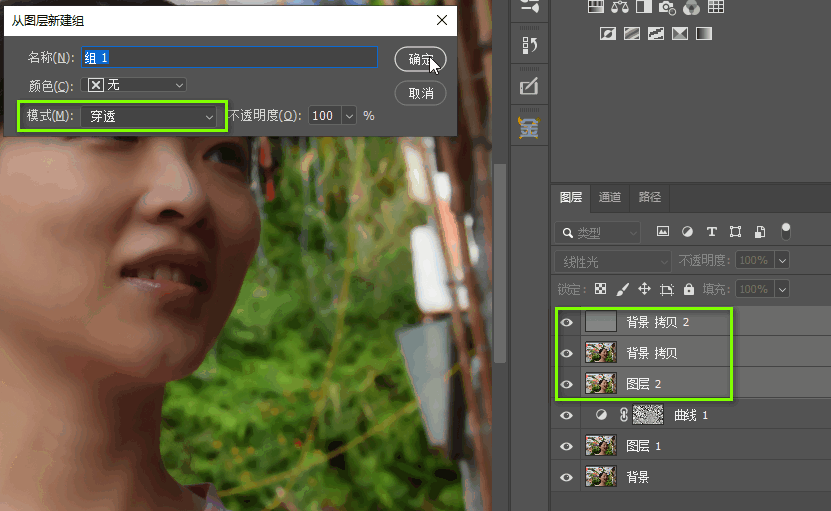The height and width of the screenshot is (511, 831).
Task: Toggle layer filtering switch on or off
Action: [x=786, y=232]
